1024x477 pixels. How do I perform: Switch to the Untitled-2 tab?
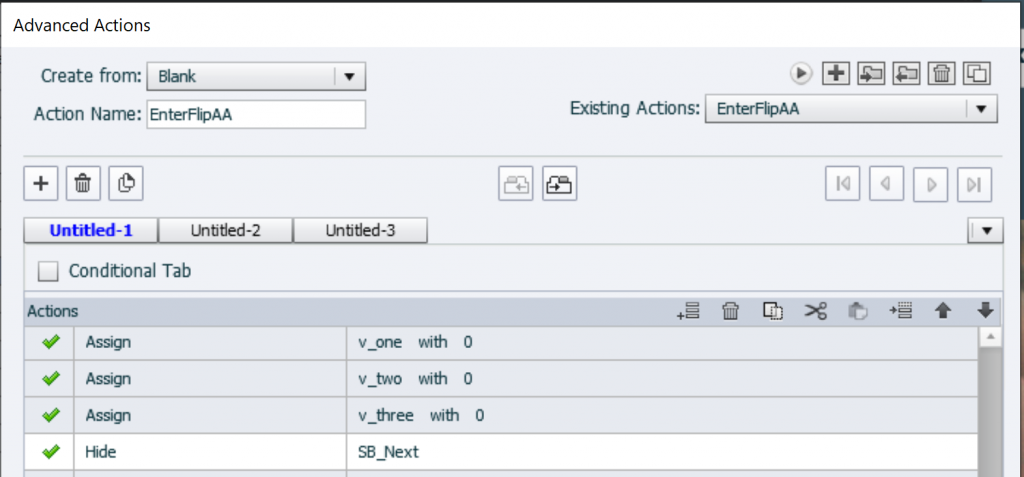226,230
